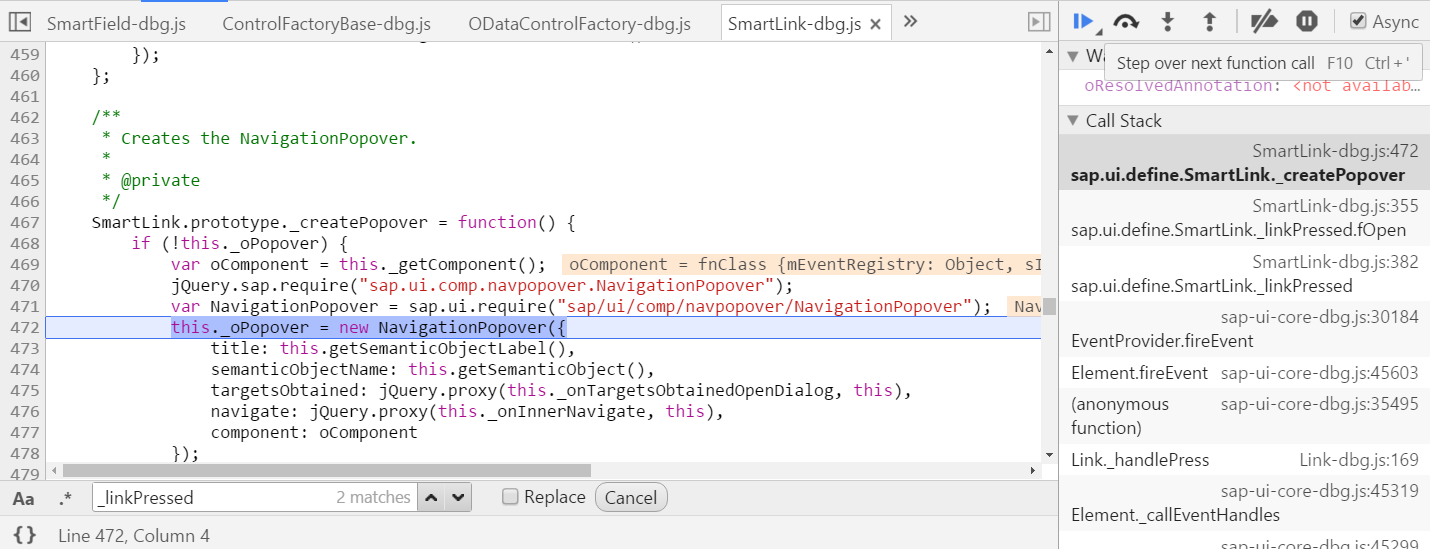Pretty print with curly braces icon
Image resolution: width=1430 pixels, height=549 pixels.
pyautogui.click(x=25, y=535)
